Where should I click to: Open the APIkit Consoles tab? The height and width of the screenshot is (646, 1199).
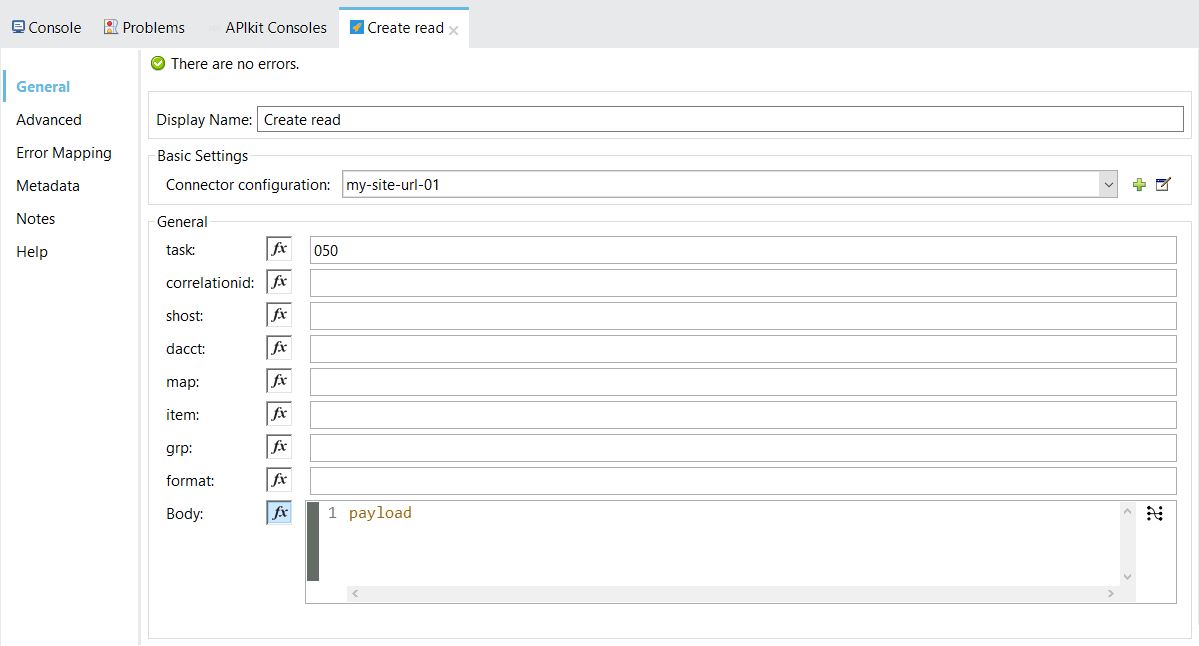266,28
